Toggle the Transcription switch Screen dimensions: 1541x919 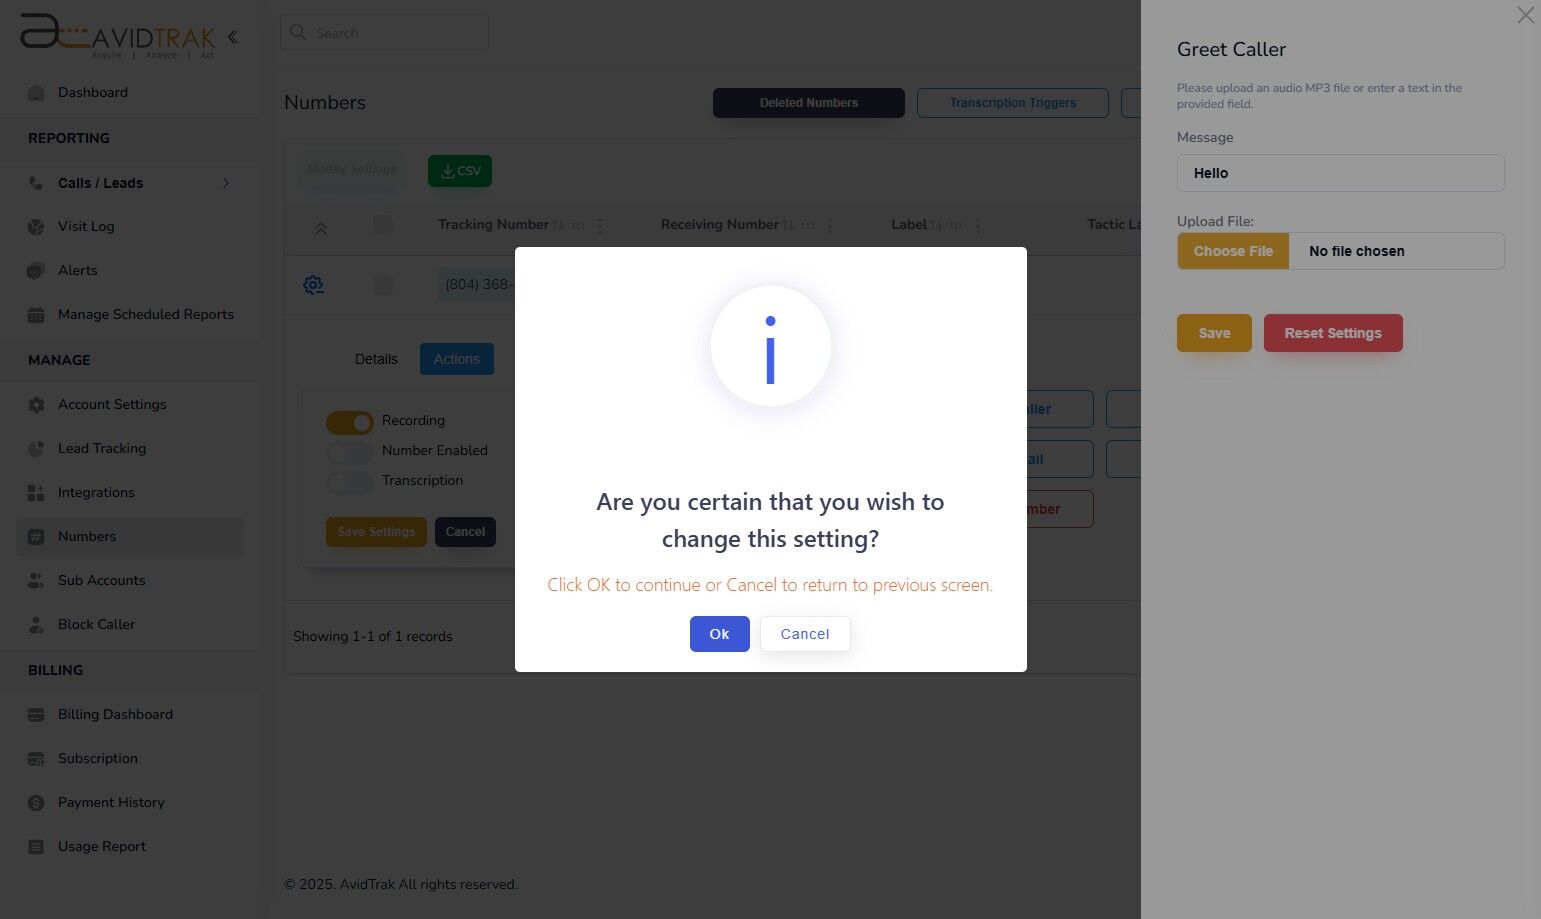(350, 482)
